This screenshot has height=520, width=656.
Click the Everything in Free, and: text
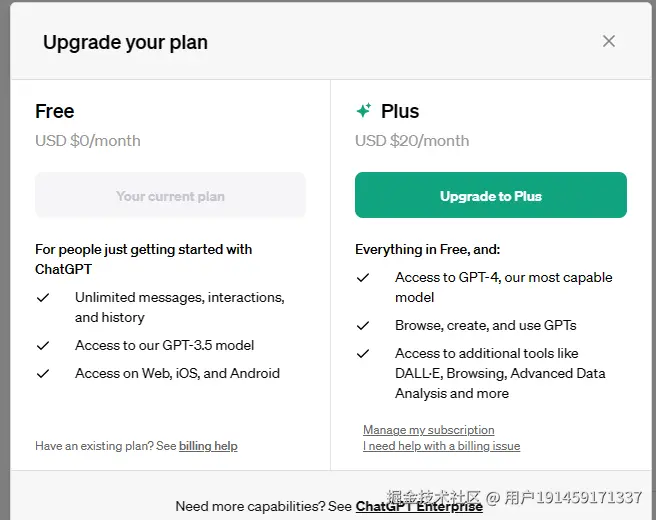[427, 249]
